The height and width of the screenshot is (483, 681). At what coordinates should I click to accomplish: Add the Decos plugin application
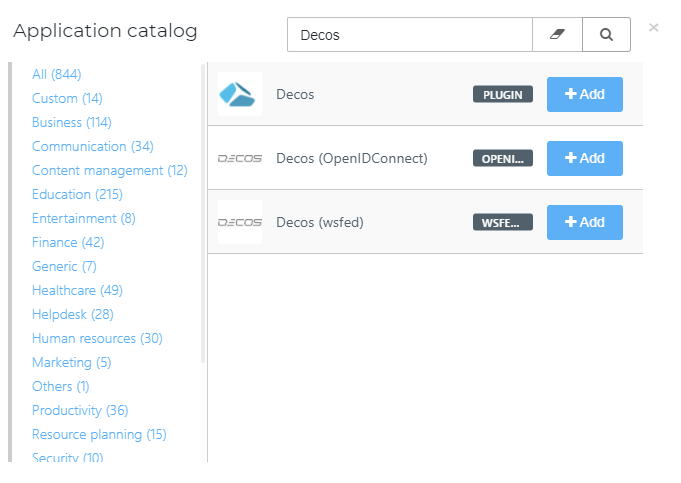coord(585,94)
